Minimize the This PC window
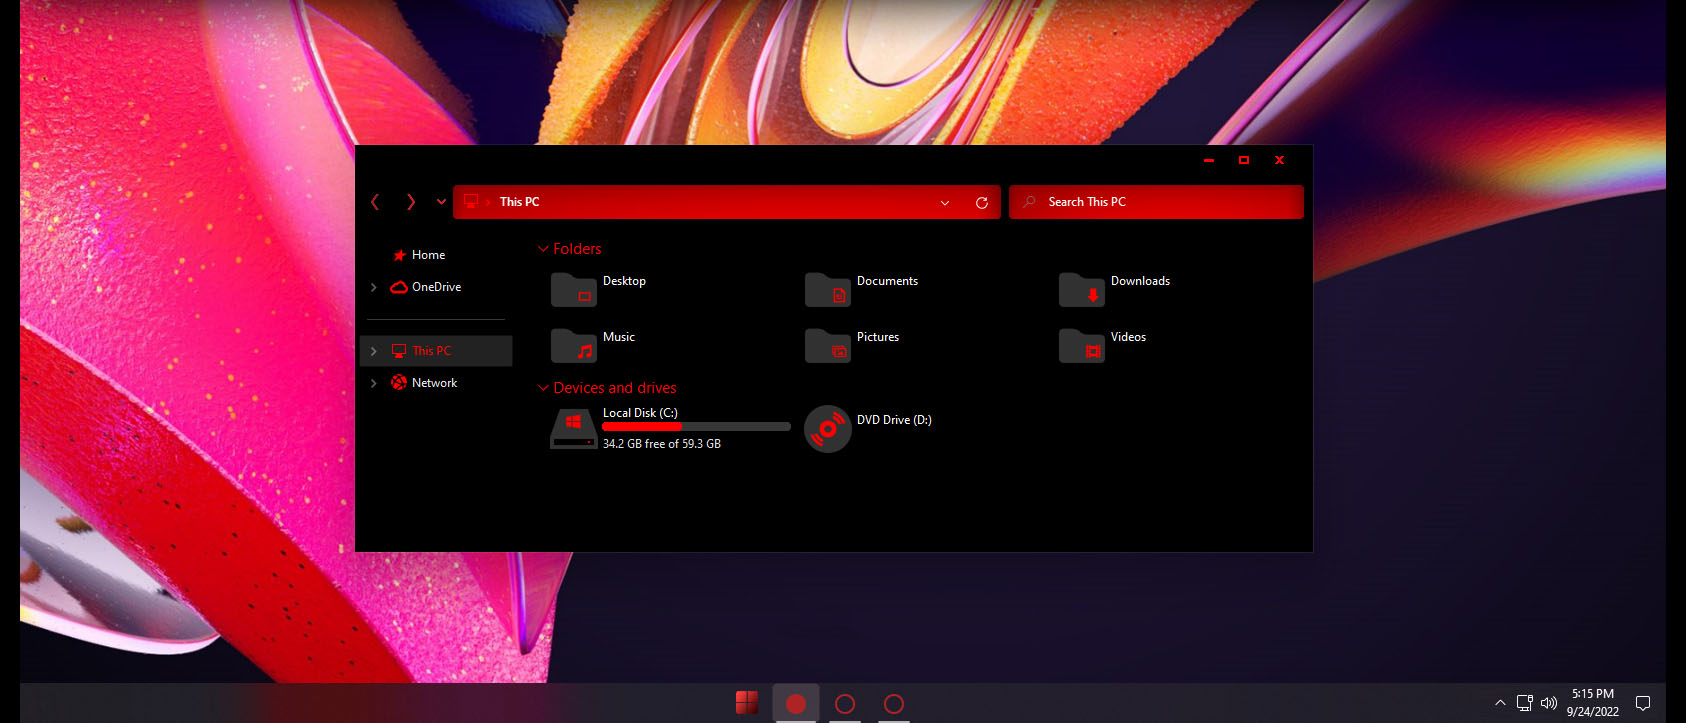 pyautogui.click(x=1209, y=160)
